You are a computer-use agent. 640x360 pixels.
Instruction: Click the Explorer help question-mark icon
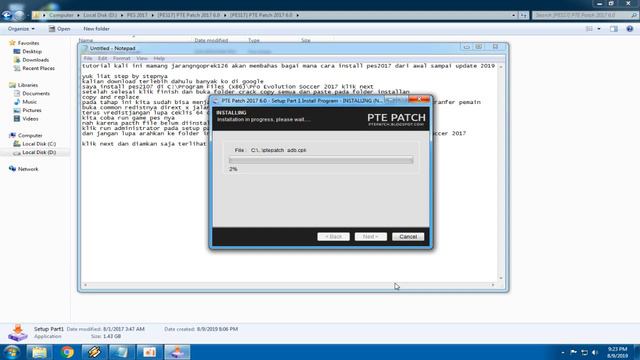(x=630, y=29)
